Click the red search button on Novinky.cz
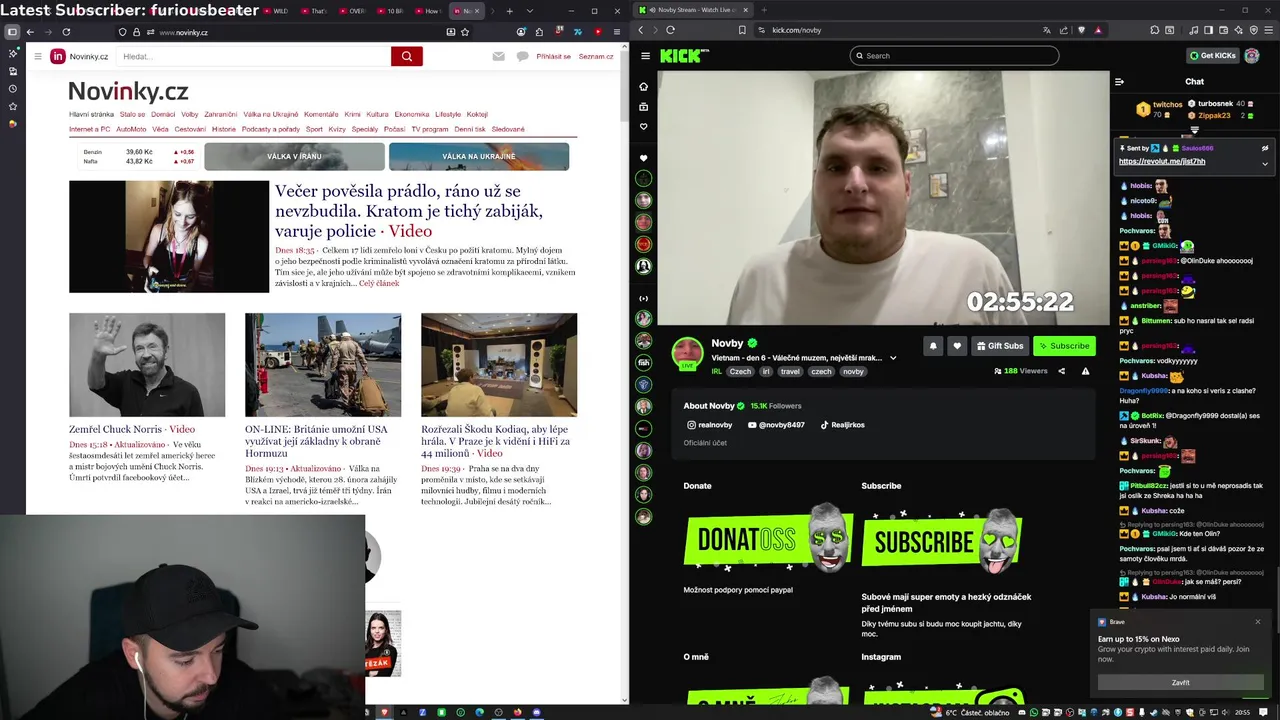 [406, 56]
